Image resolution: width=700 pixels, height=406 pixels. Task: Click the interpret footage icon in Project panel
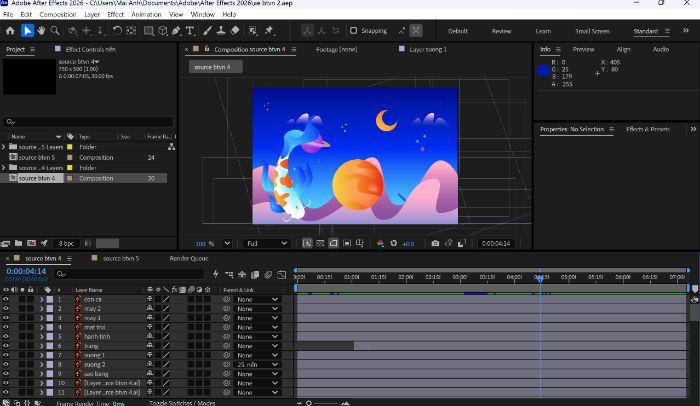point(5,243)
